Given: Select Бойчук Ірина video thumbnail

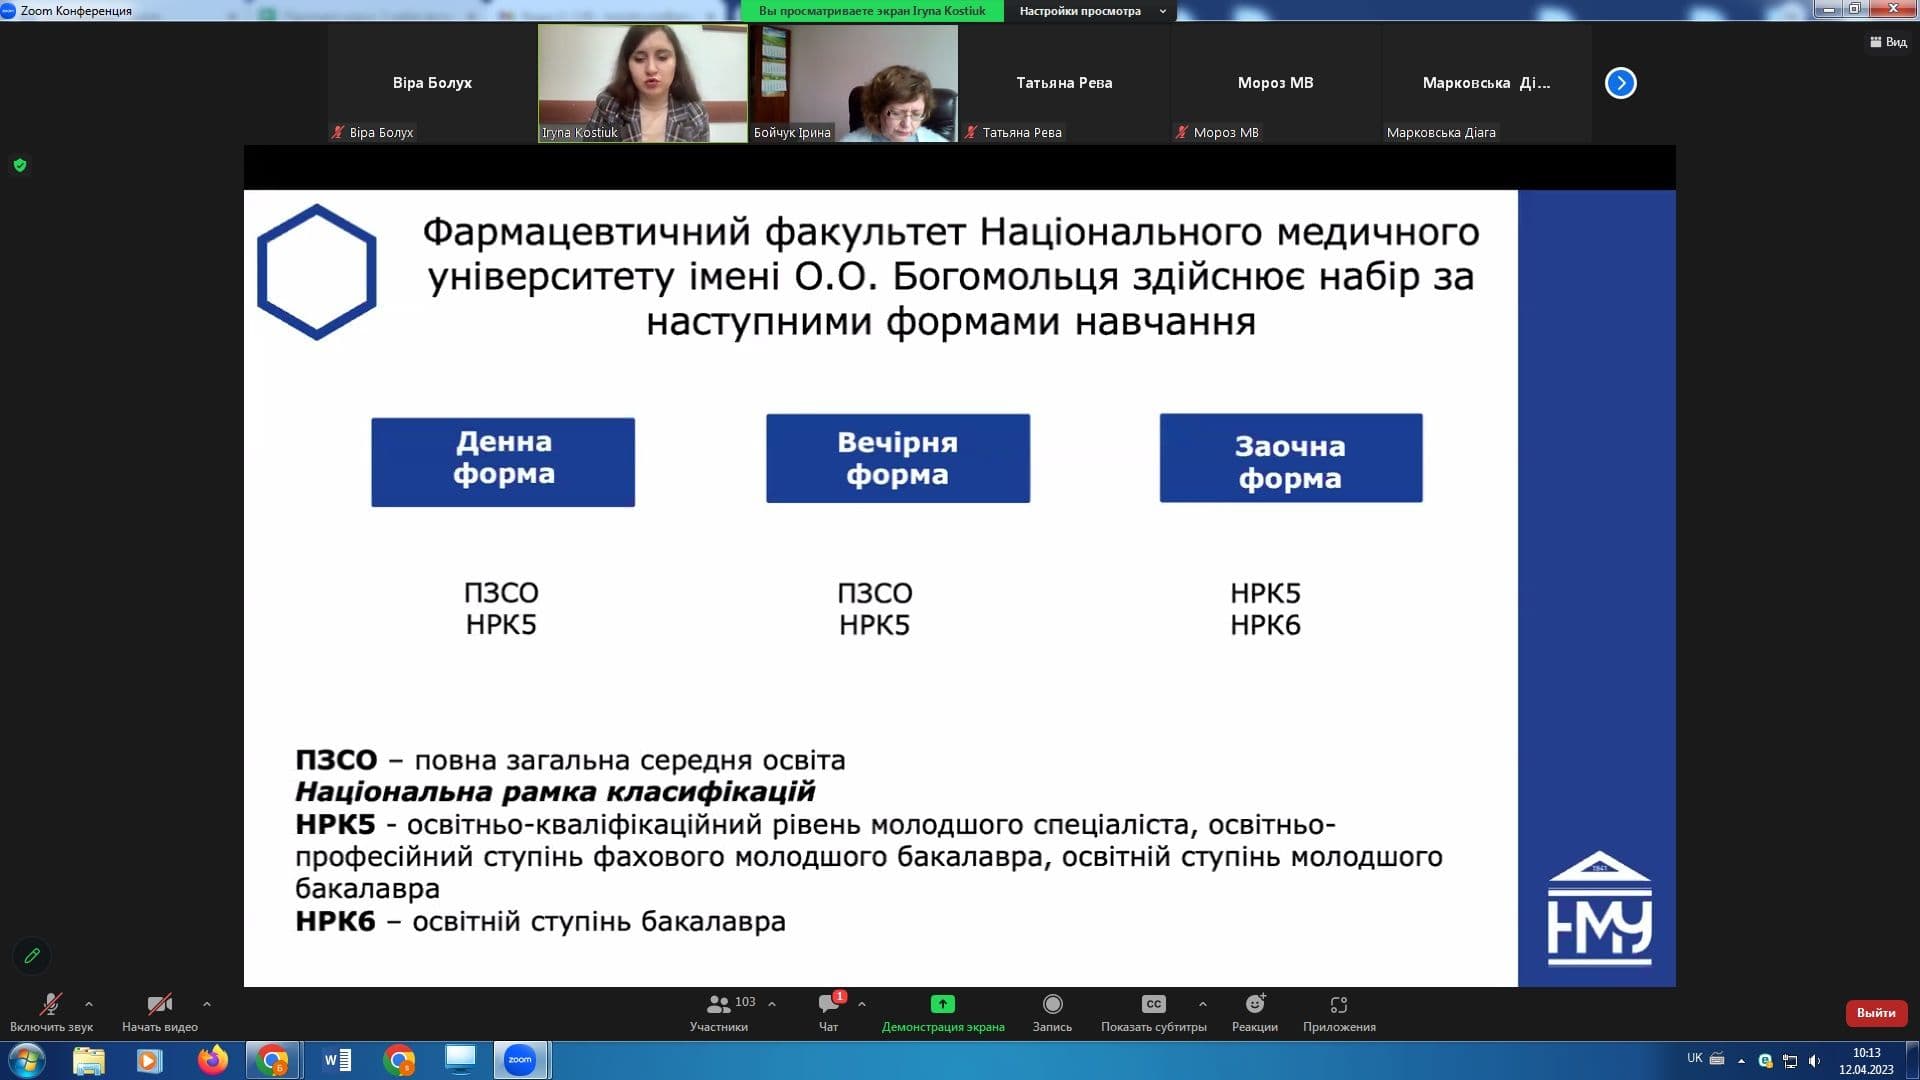Looking at the screenshot, I should point(853,84).
